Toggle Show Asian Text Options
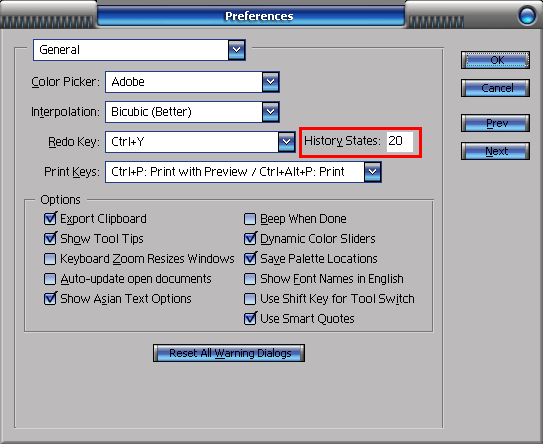The width and height of the screenshot is (543, 444). point(50,299)
